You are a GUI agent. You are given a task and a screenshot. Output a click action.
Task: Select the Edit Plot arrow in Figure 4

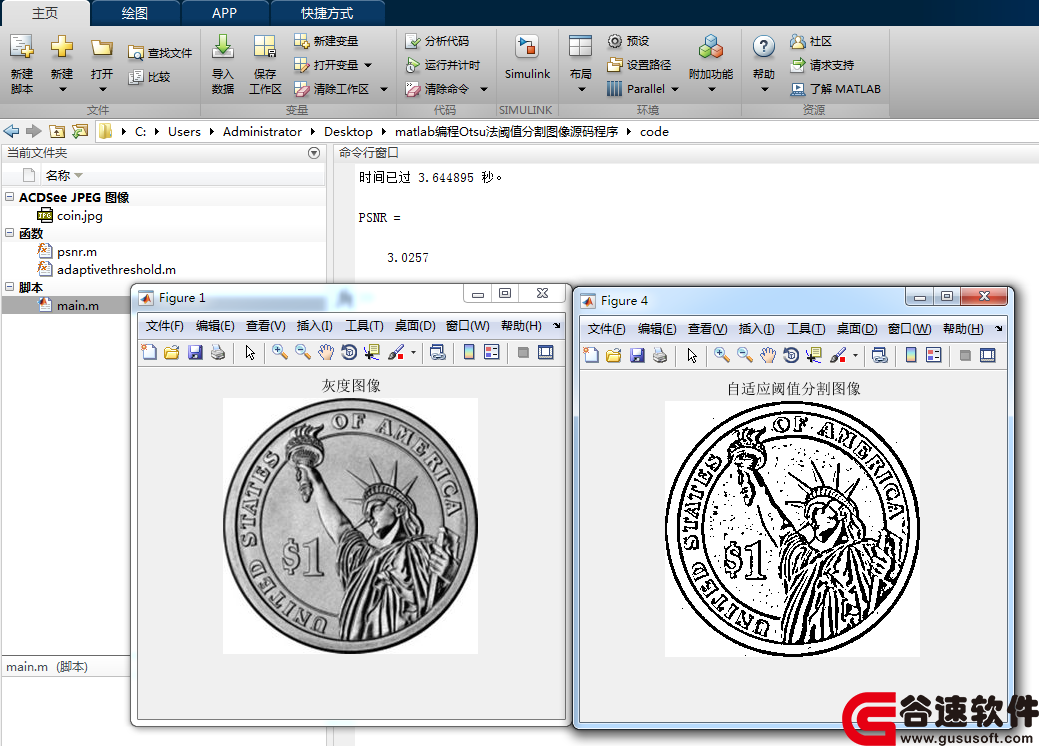click(x=692, y=356)
